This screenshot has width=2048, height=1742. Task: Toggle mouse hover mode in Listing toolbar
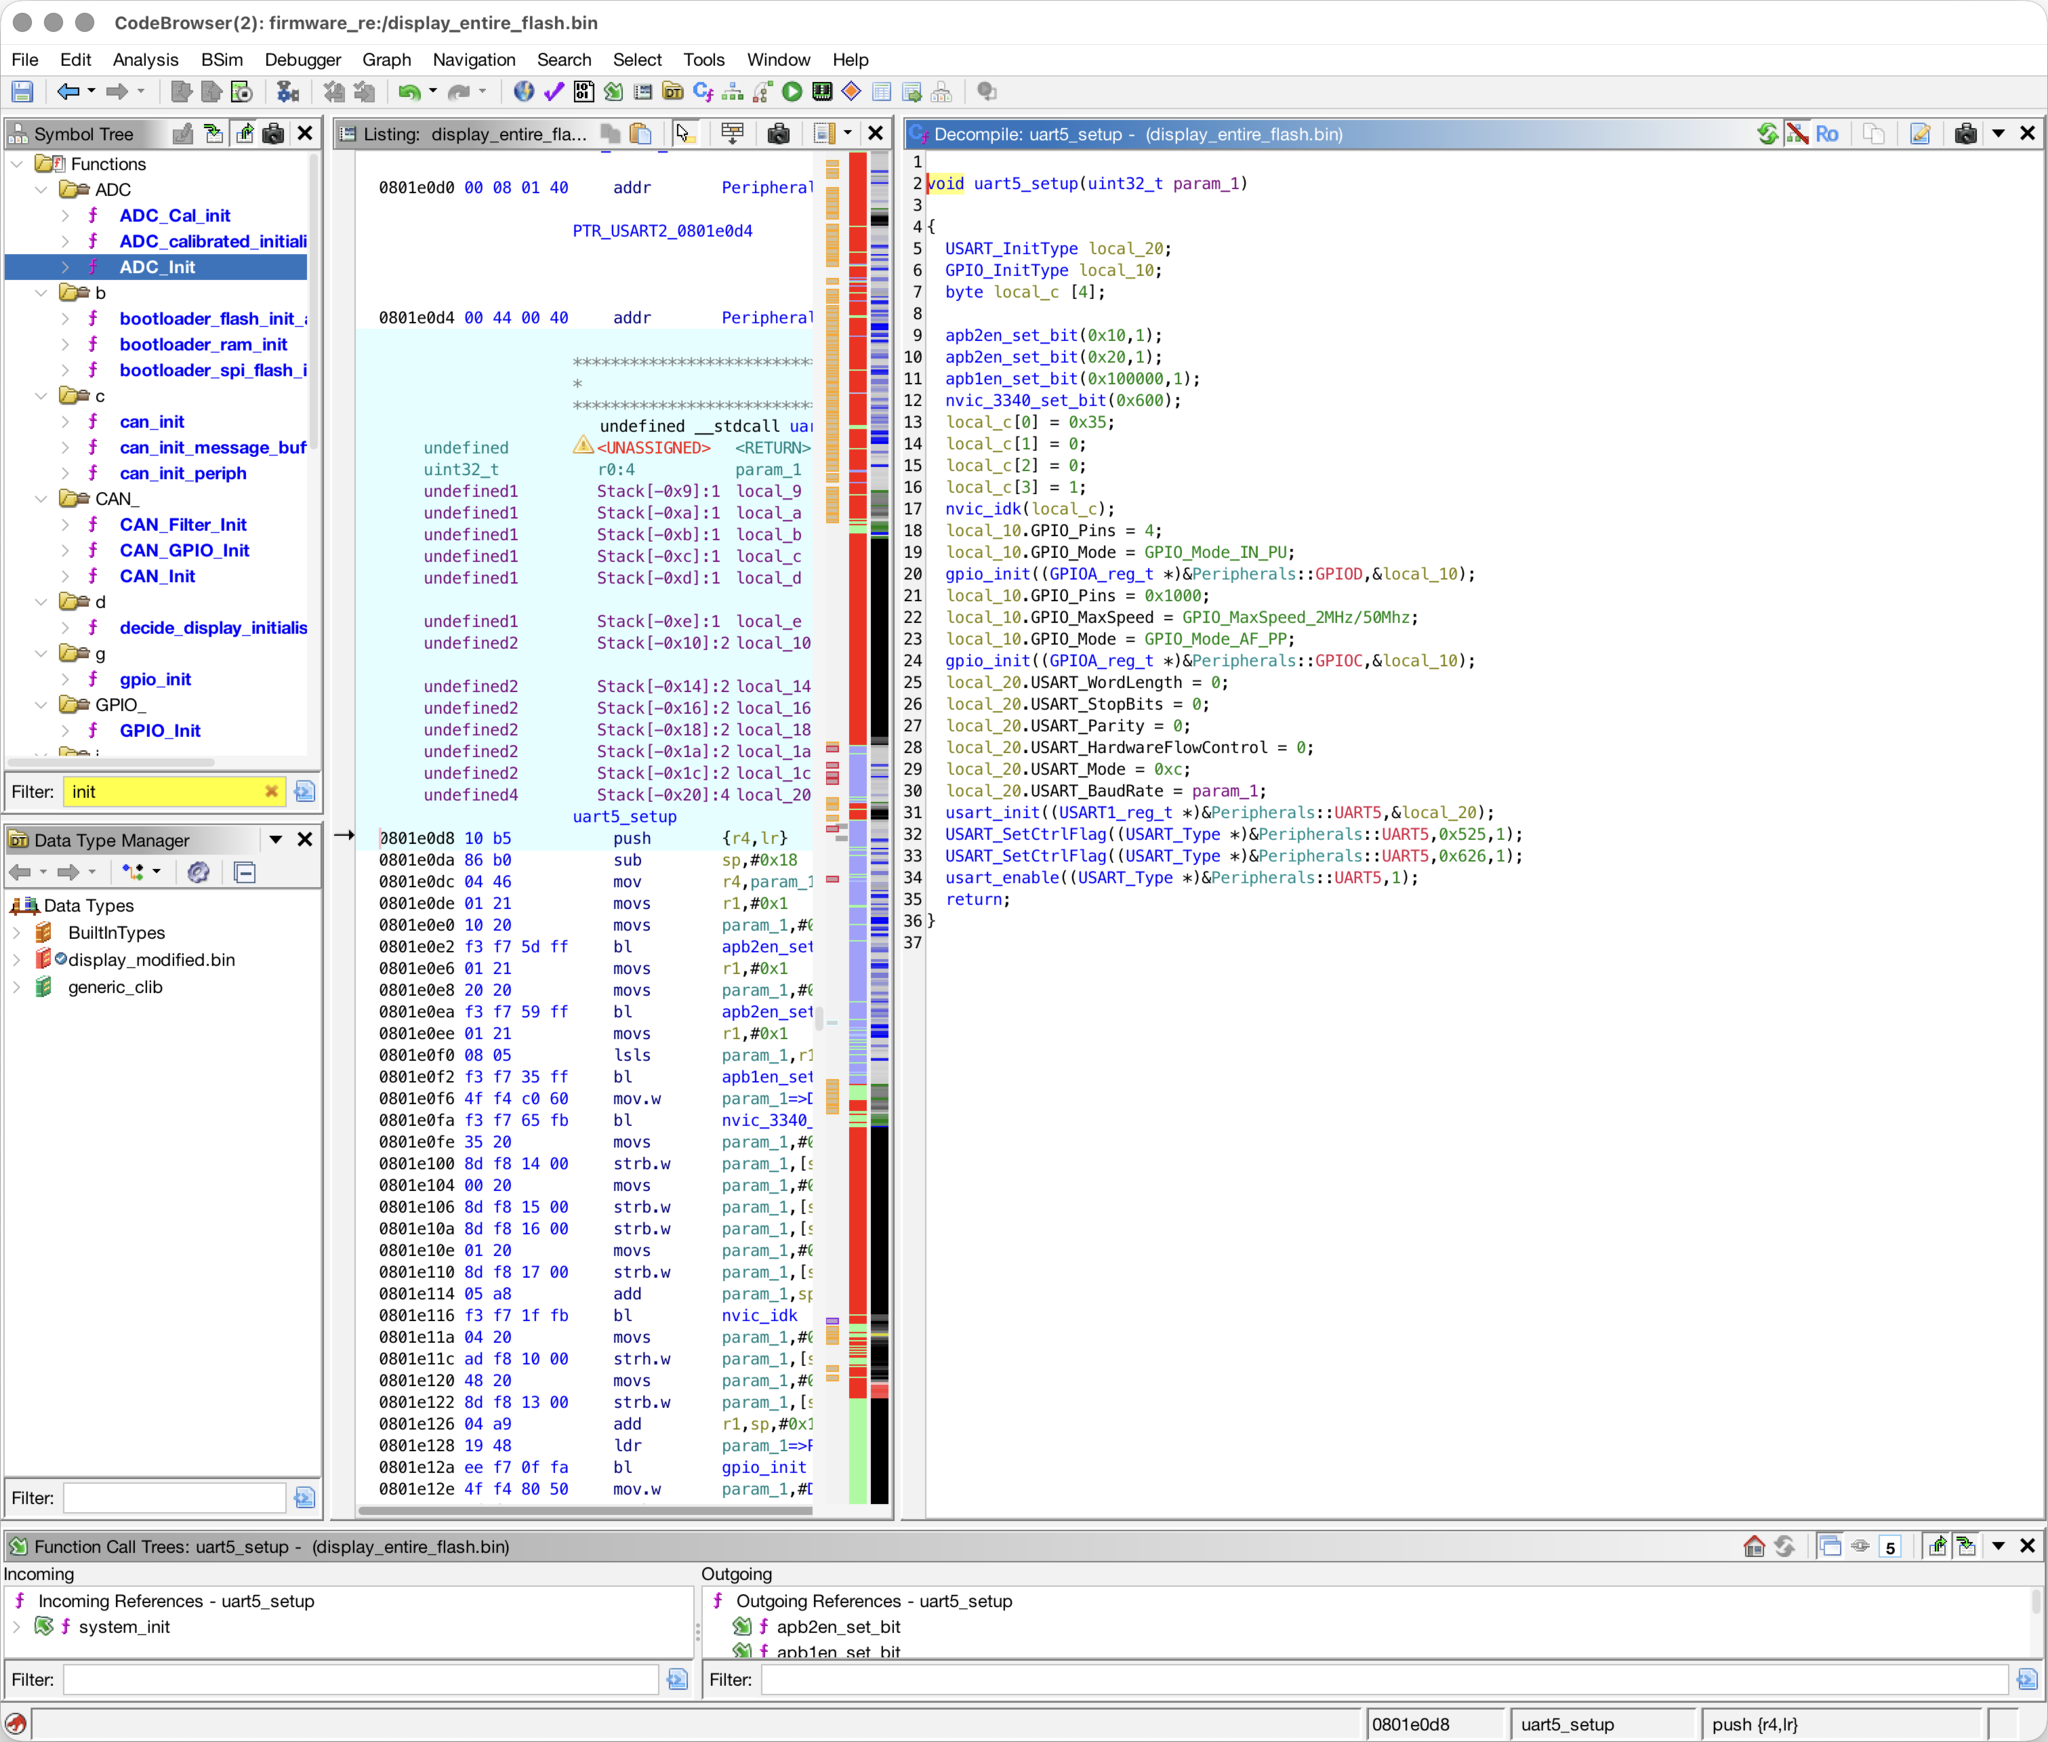click(x=684, y=134)
